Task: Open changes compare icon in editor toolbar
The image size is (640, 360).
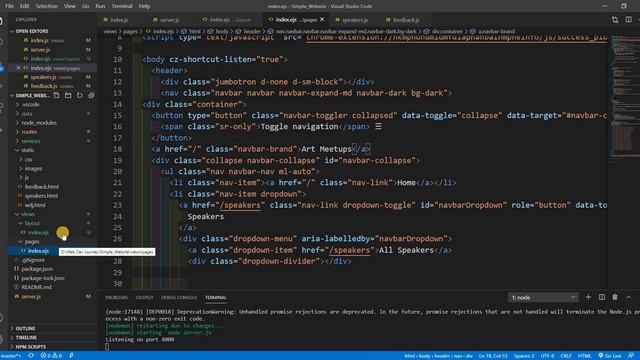Action: tap(615, 20)
